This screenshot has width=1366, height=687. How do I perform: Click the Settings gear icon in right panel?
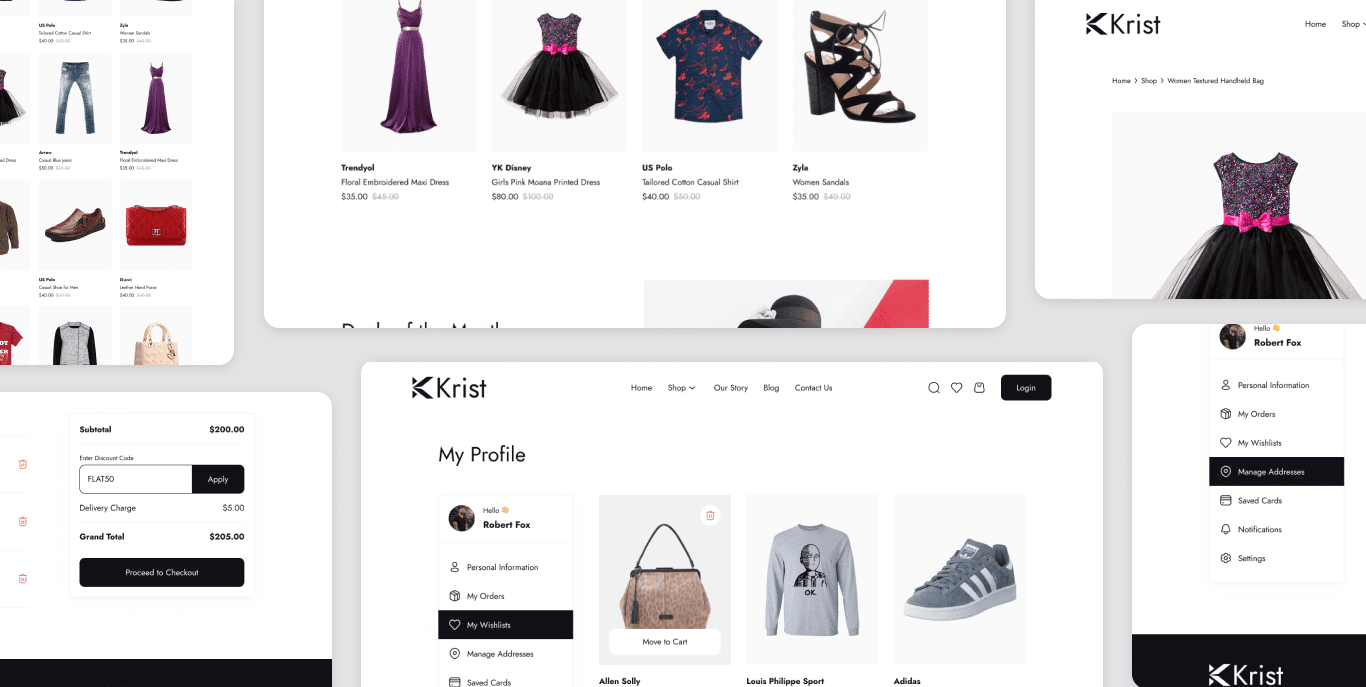[x=1225, y=558]
